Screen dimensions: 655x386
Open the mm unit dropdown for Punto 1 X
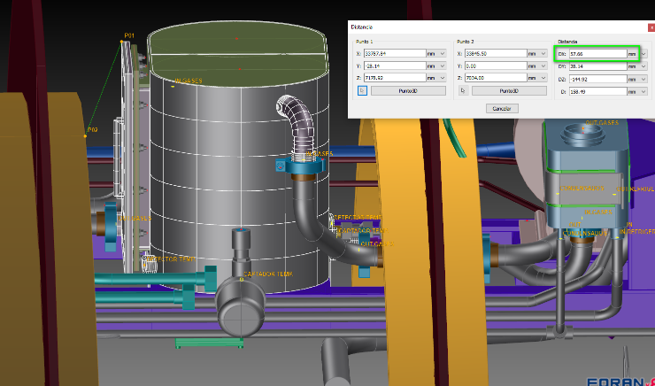click(436, 53)
